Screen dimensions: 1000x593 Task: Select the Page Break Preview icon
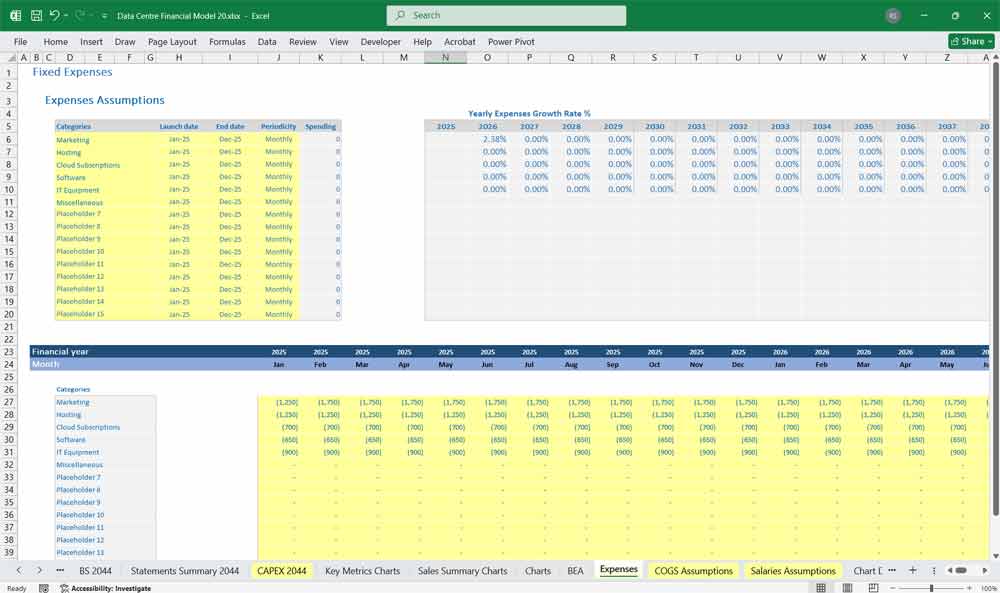(873, 588)
